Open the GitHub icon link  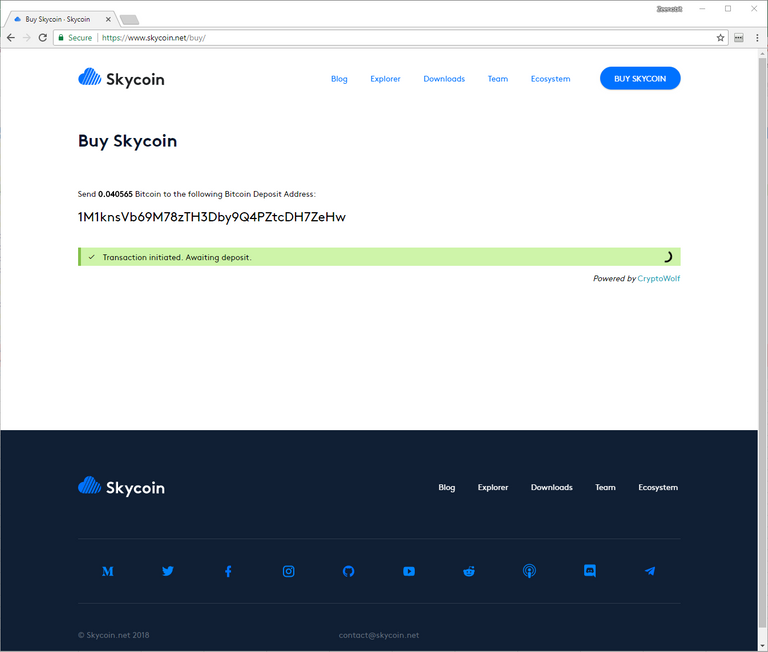click(348, 571)
